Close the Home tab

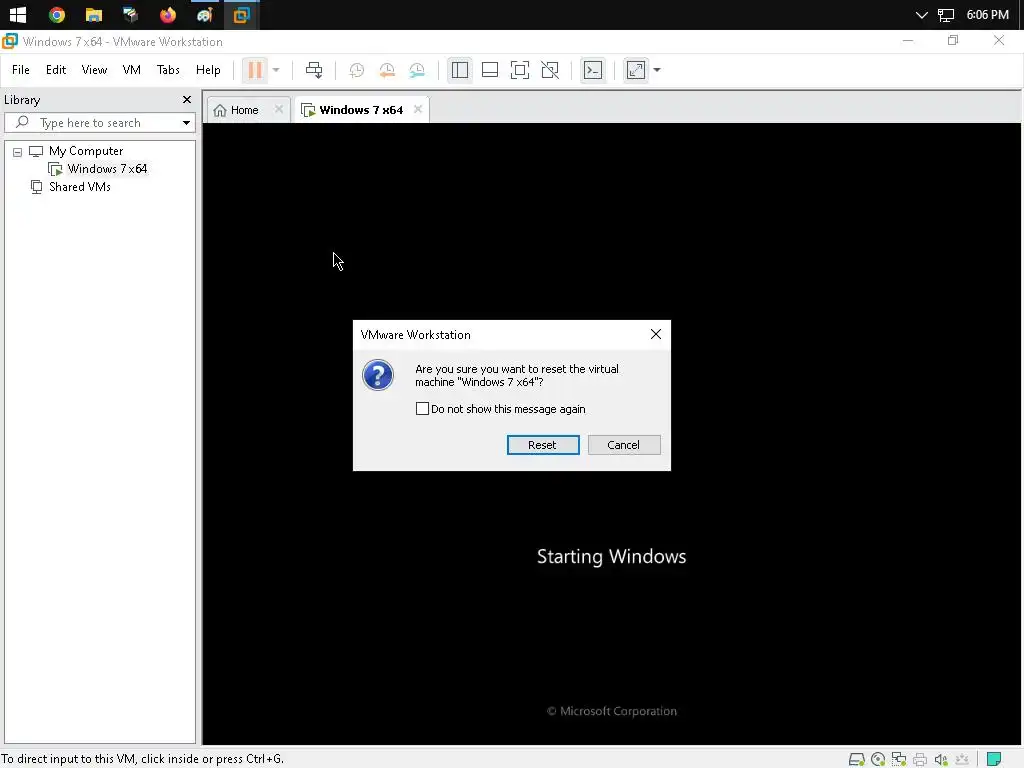click(x=279, y=109)
